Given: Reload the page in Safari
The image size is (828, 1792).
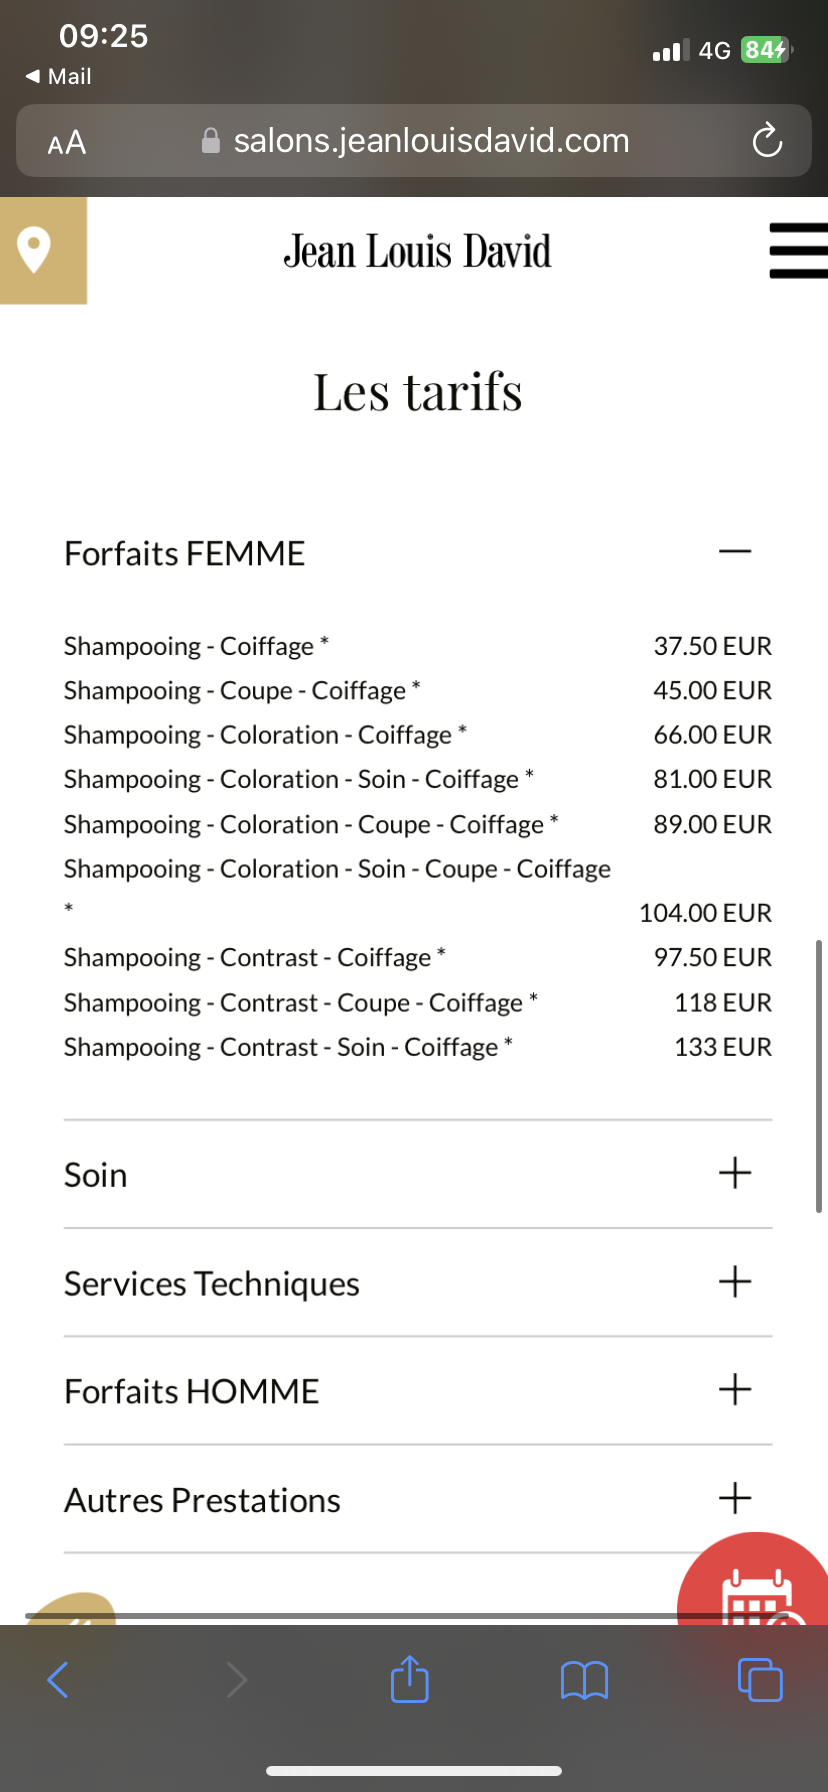Looking at the screenshot, I should (766, 141).
